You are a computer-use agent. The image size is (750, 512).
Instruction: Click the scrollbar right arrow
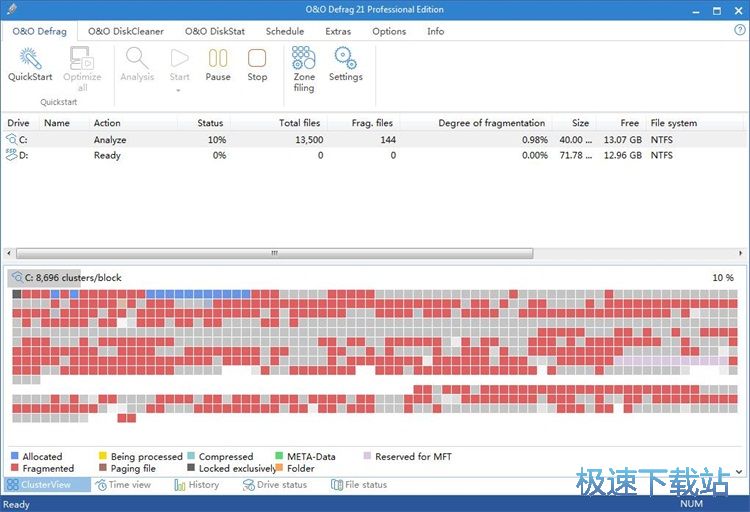click(x=740, y=253)
